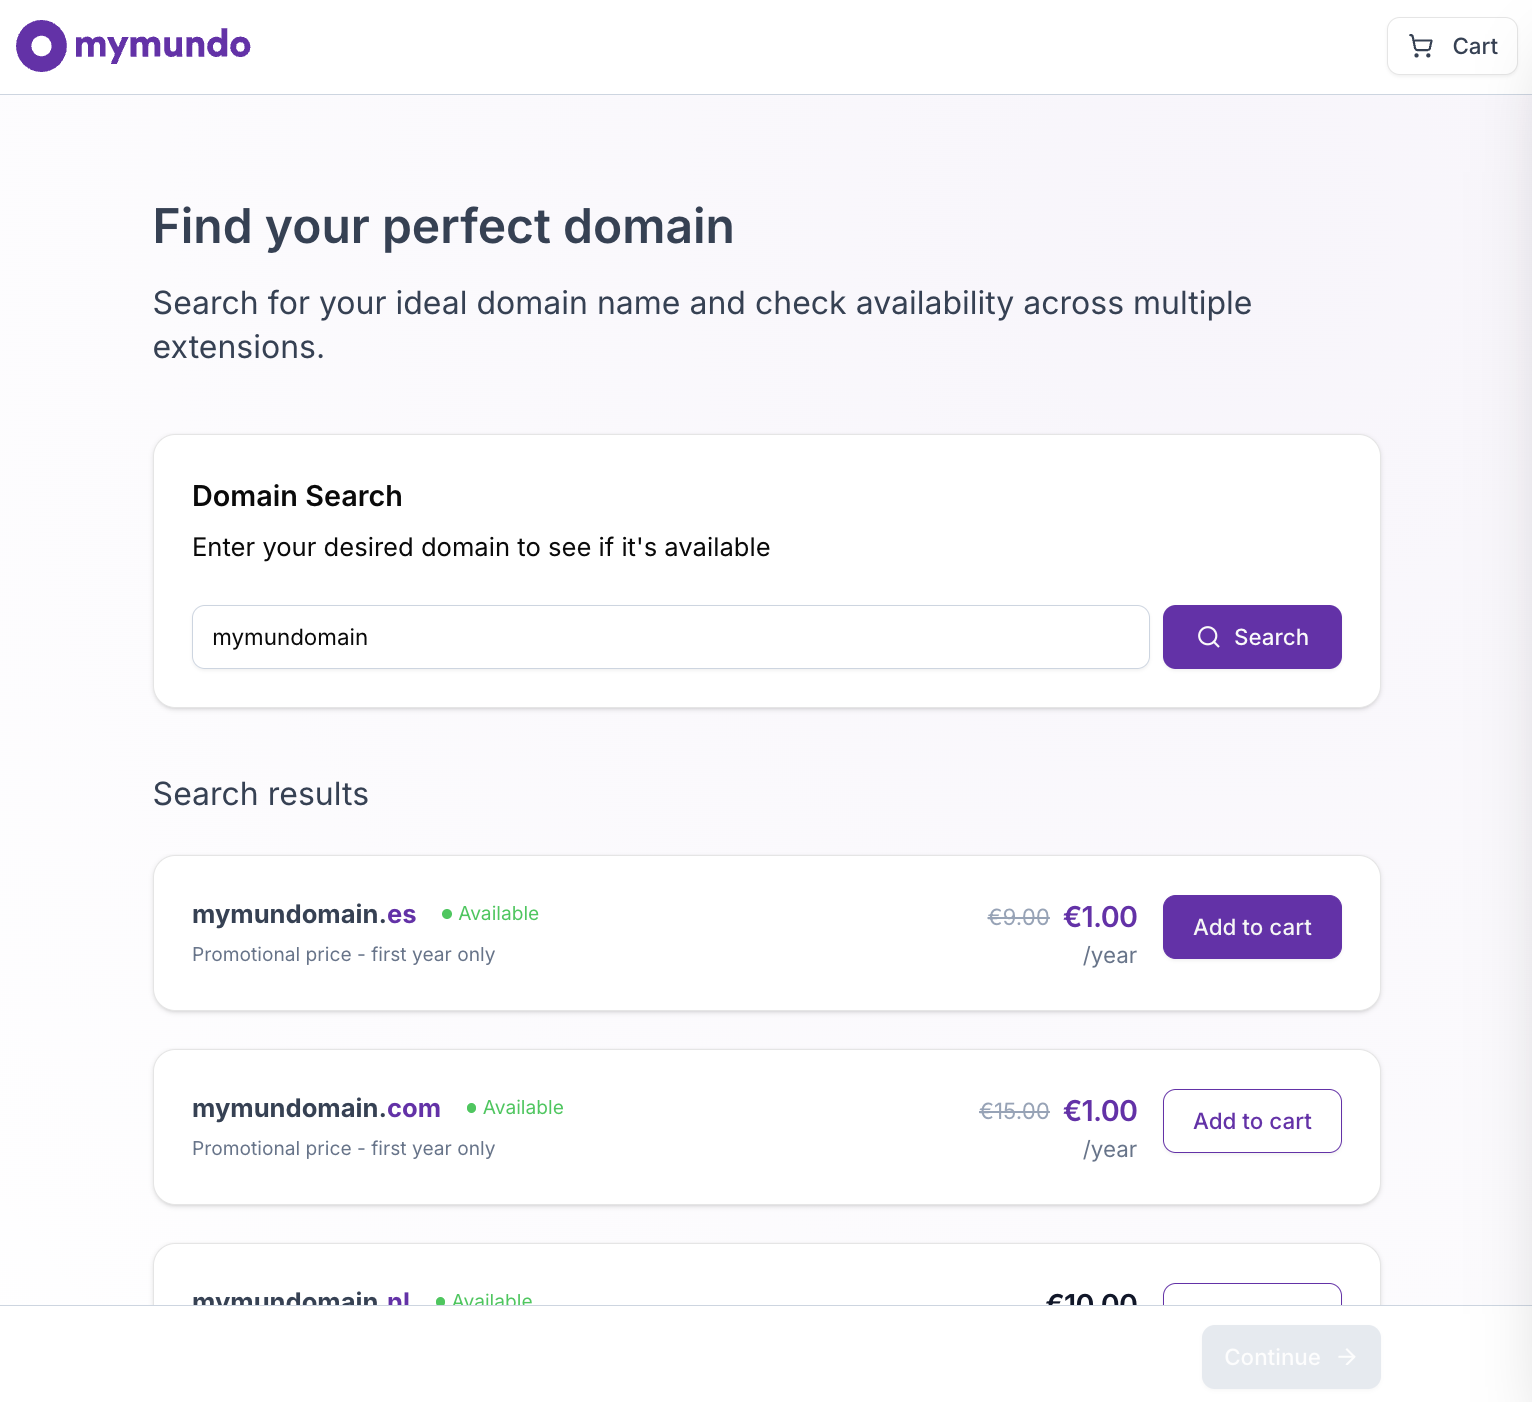Click the green availability dot next to mymundomain.com
The width and height of the screenshot is (1532, 1402).
coord(471,1108)
